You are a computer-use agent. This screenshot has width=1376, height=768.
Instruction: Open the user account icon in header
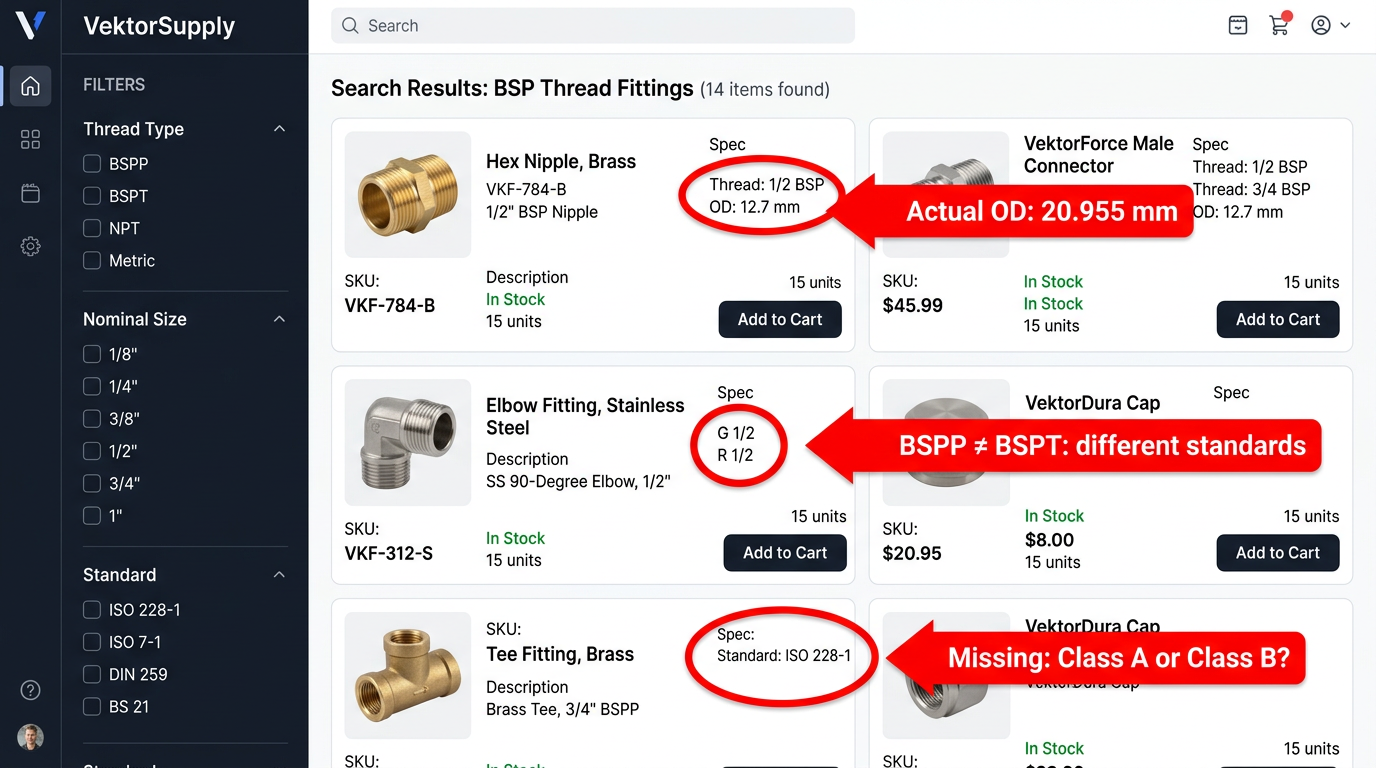click(x=1321, y=26)
